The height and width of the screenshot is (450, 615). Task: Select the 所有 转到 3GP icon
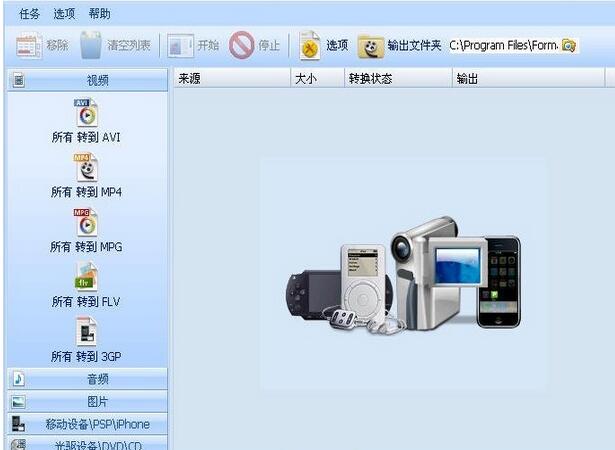[86, 332]
